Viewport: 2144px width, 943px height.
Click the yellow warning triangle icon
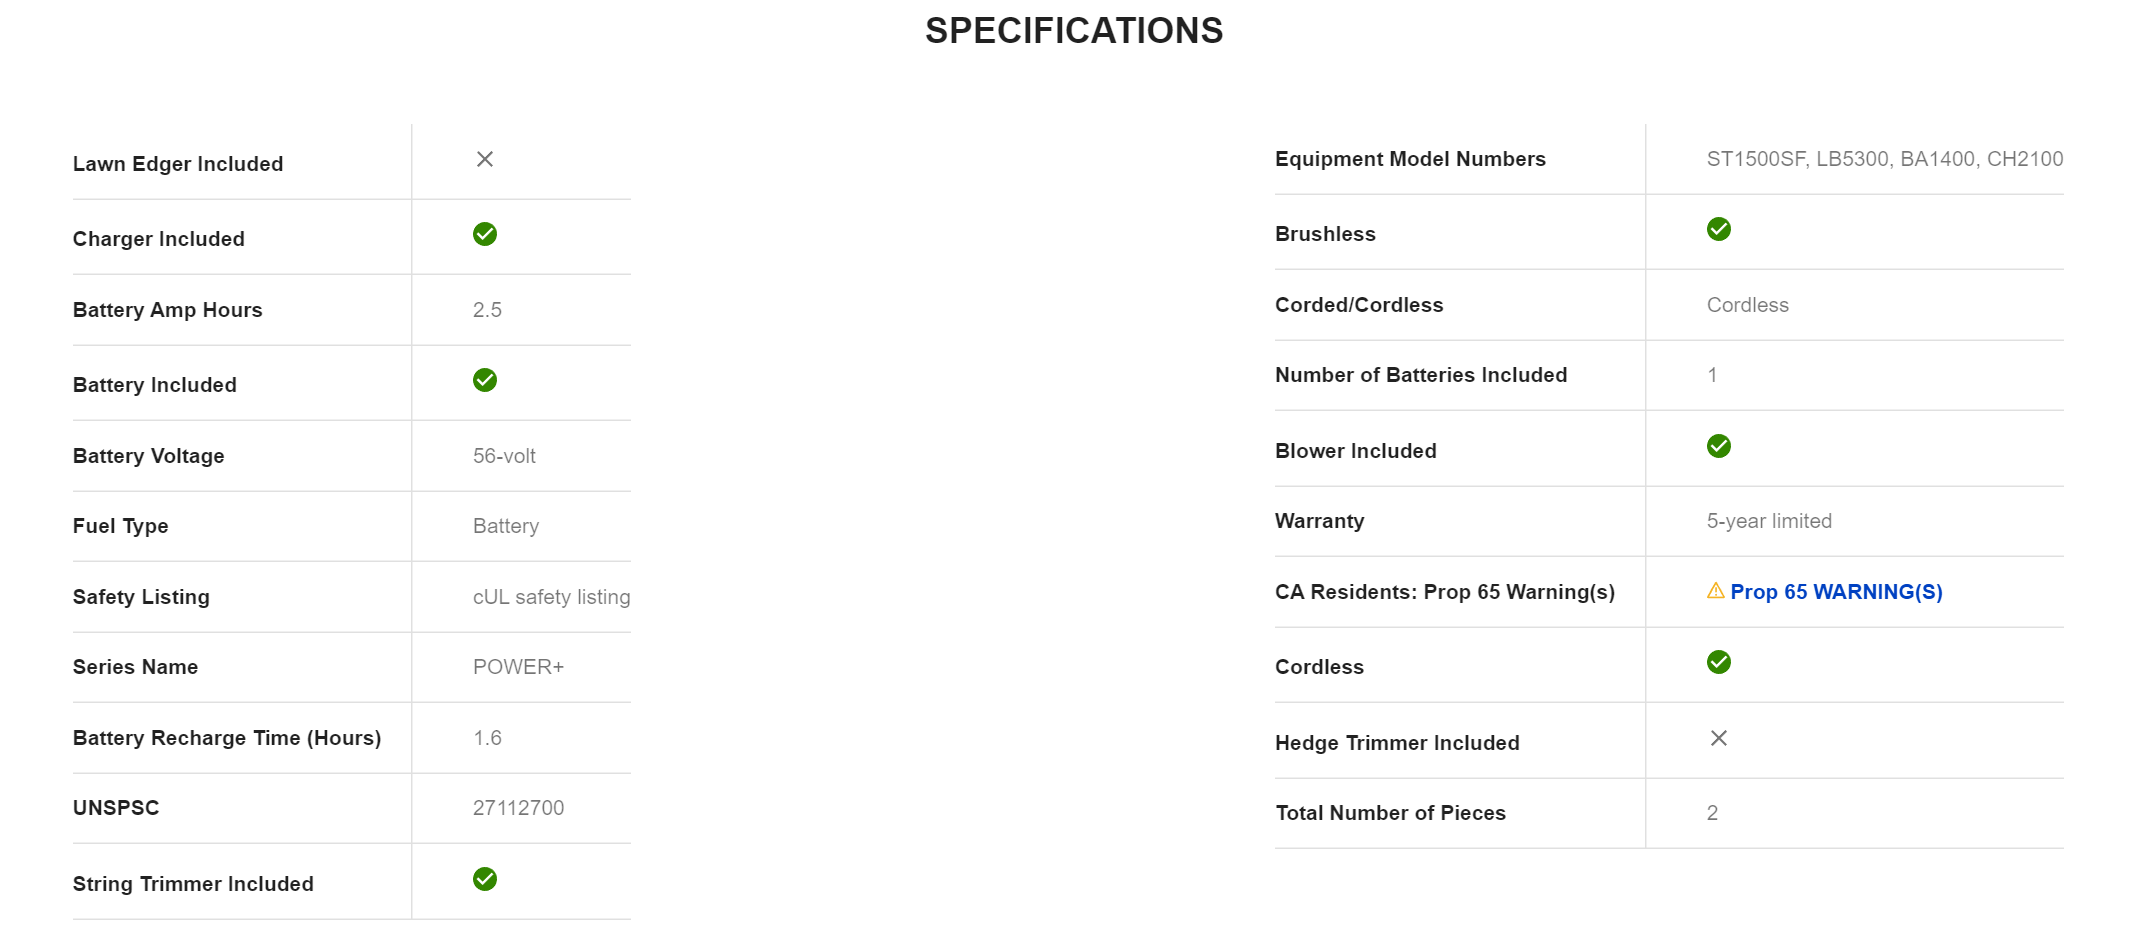tap(1715, 591)
